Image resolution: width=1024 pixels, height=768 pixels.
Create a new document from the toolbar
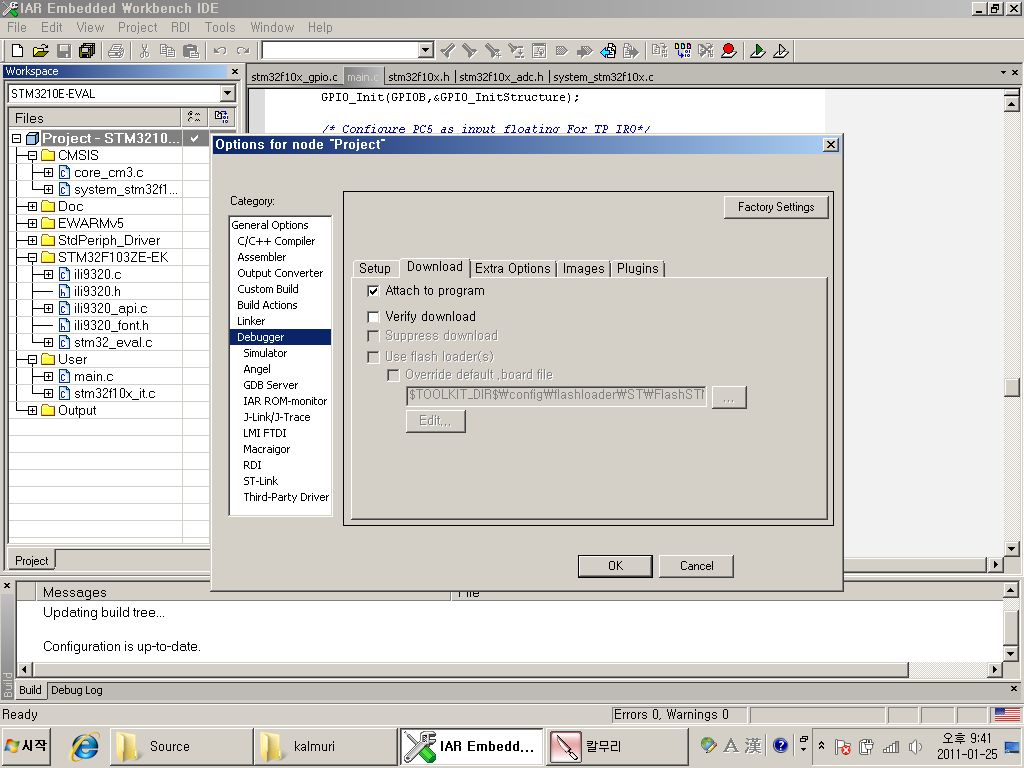(x=18, y=51)
